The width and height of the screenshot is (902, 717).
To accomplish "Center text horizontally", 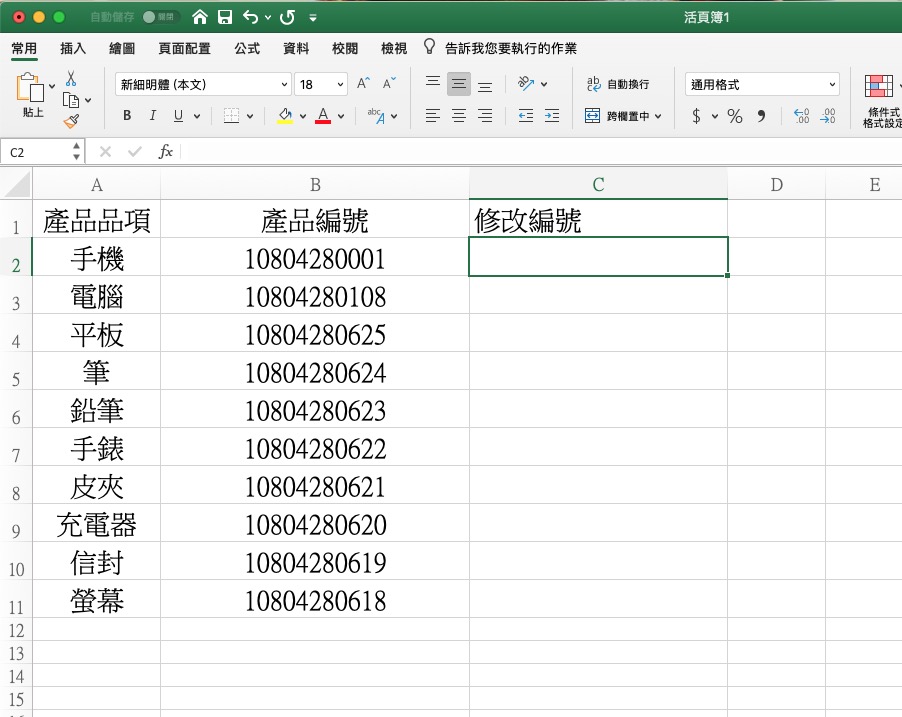I will point(459,116).
